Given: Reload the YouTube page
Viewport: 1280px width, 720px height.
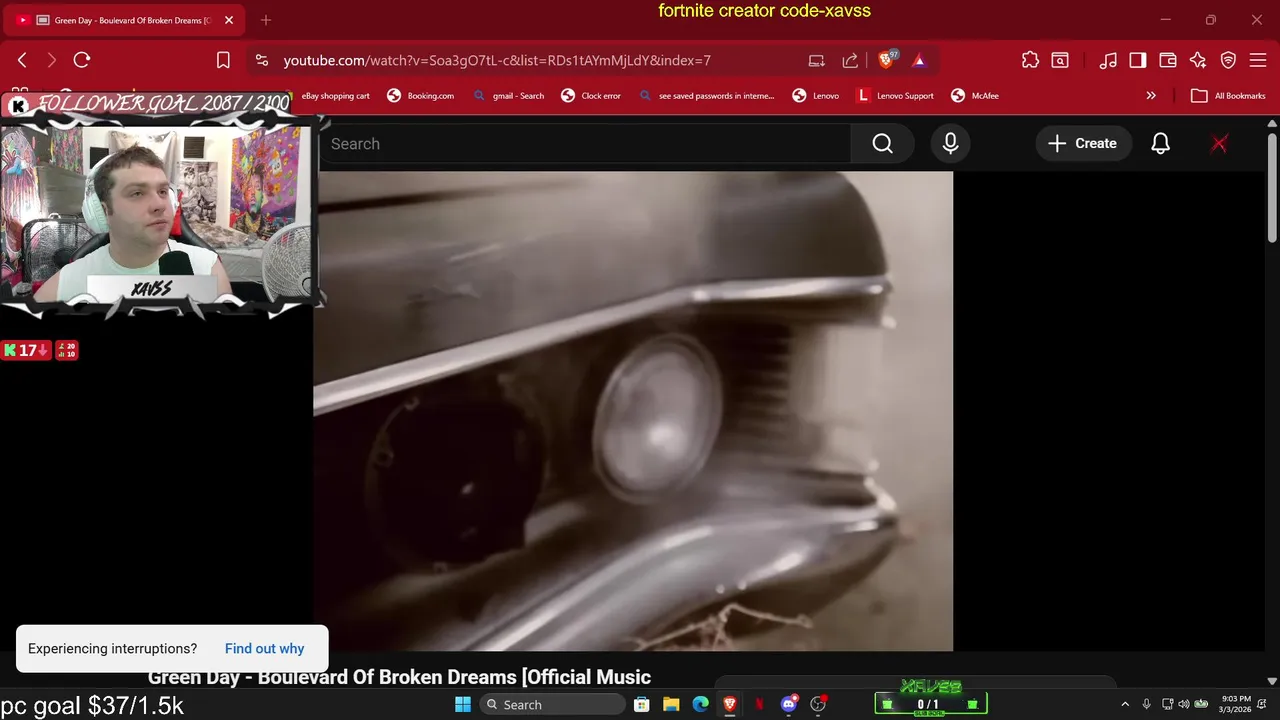Looking at the screenshot, I should [x=82, y=60].
